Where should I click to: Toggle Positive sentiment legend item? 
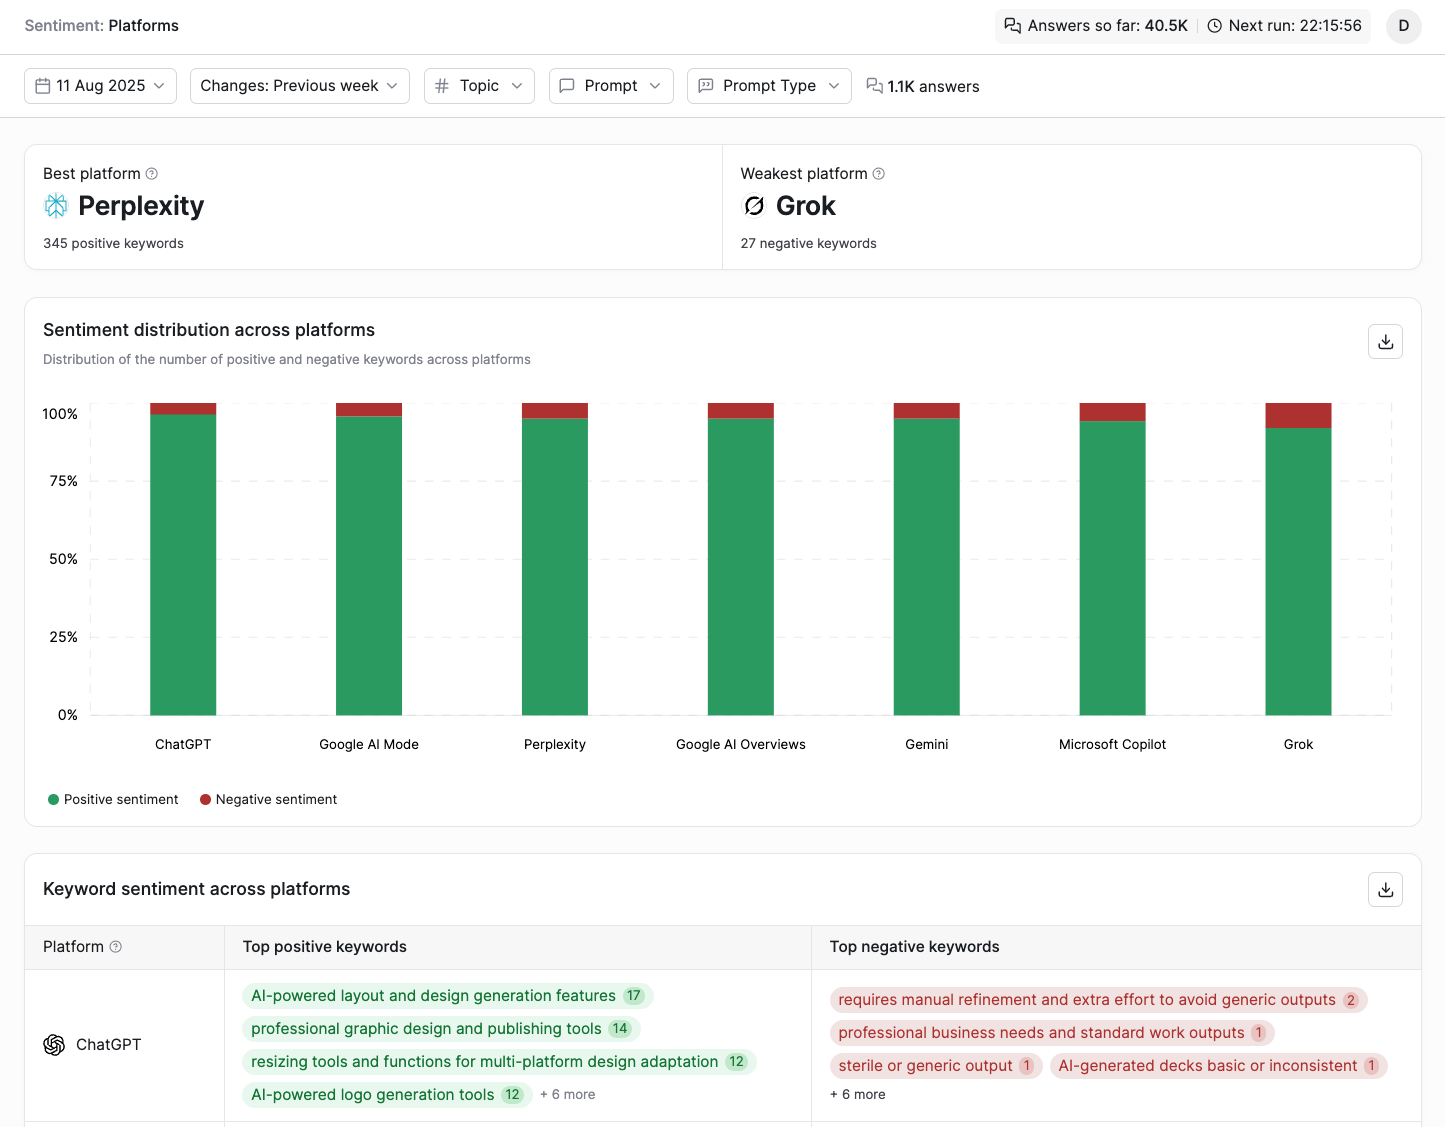[113, 800]
